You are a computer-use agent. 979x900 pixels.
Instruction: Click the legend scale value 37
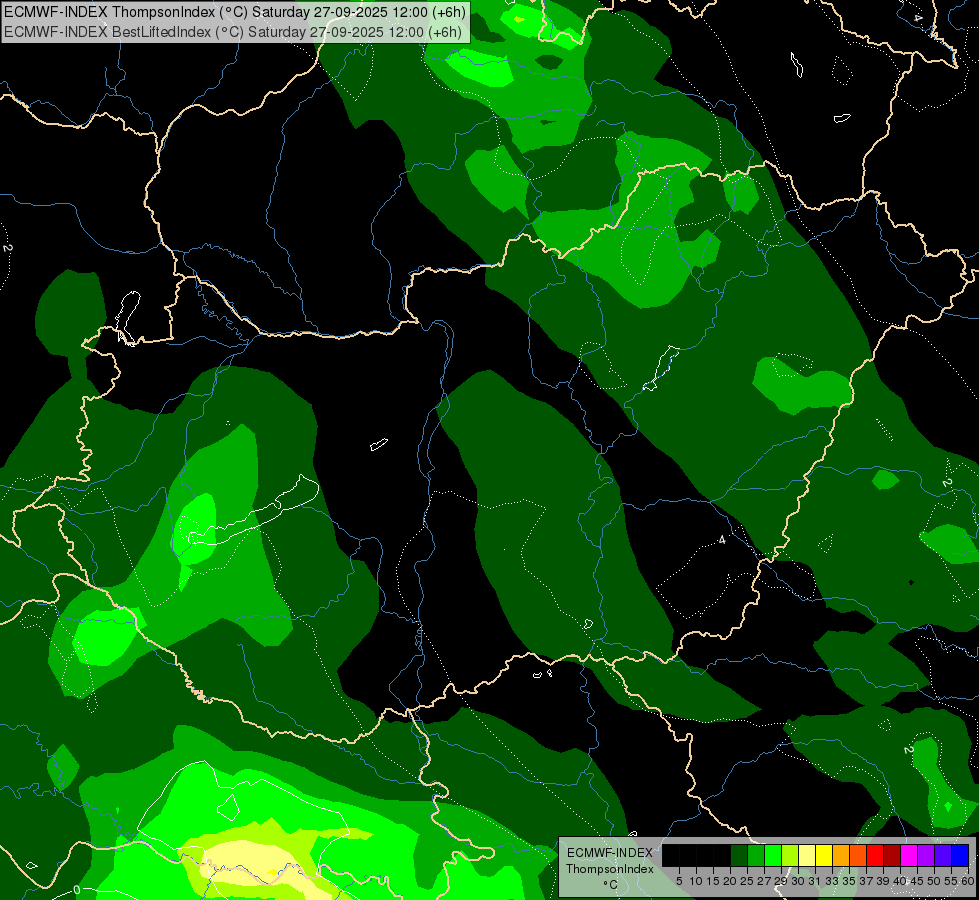pyautogui.click(x=866, y=881)
